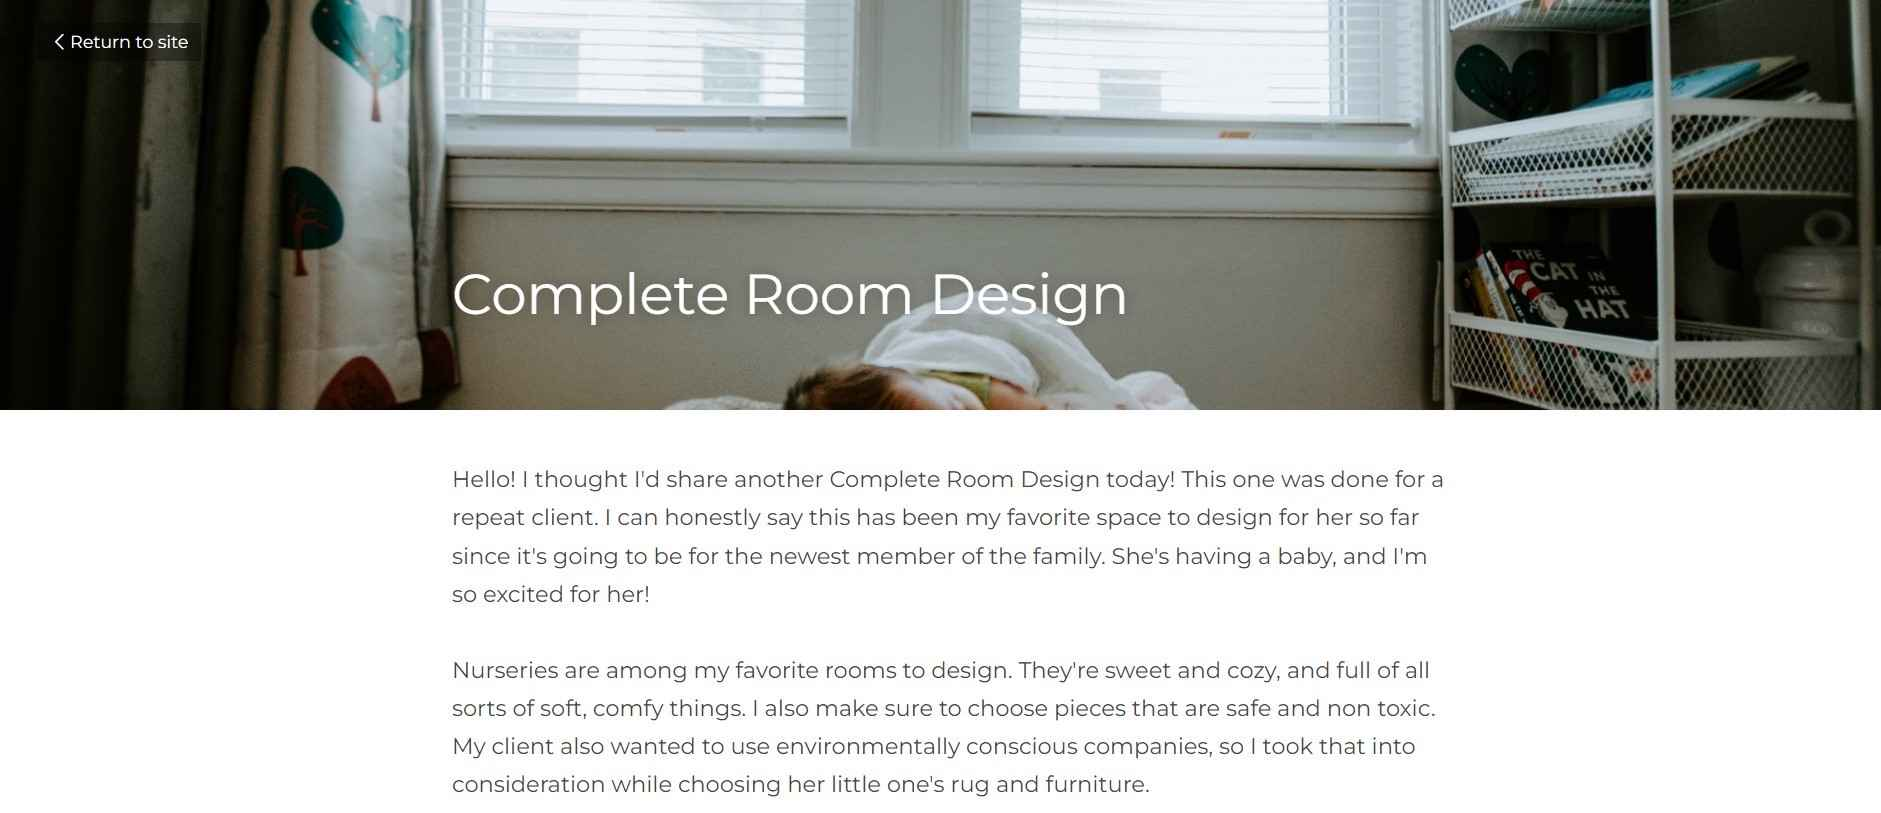Click the back chevron arrow icon

click(x=59, y=42)
